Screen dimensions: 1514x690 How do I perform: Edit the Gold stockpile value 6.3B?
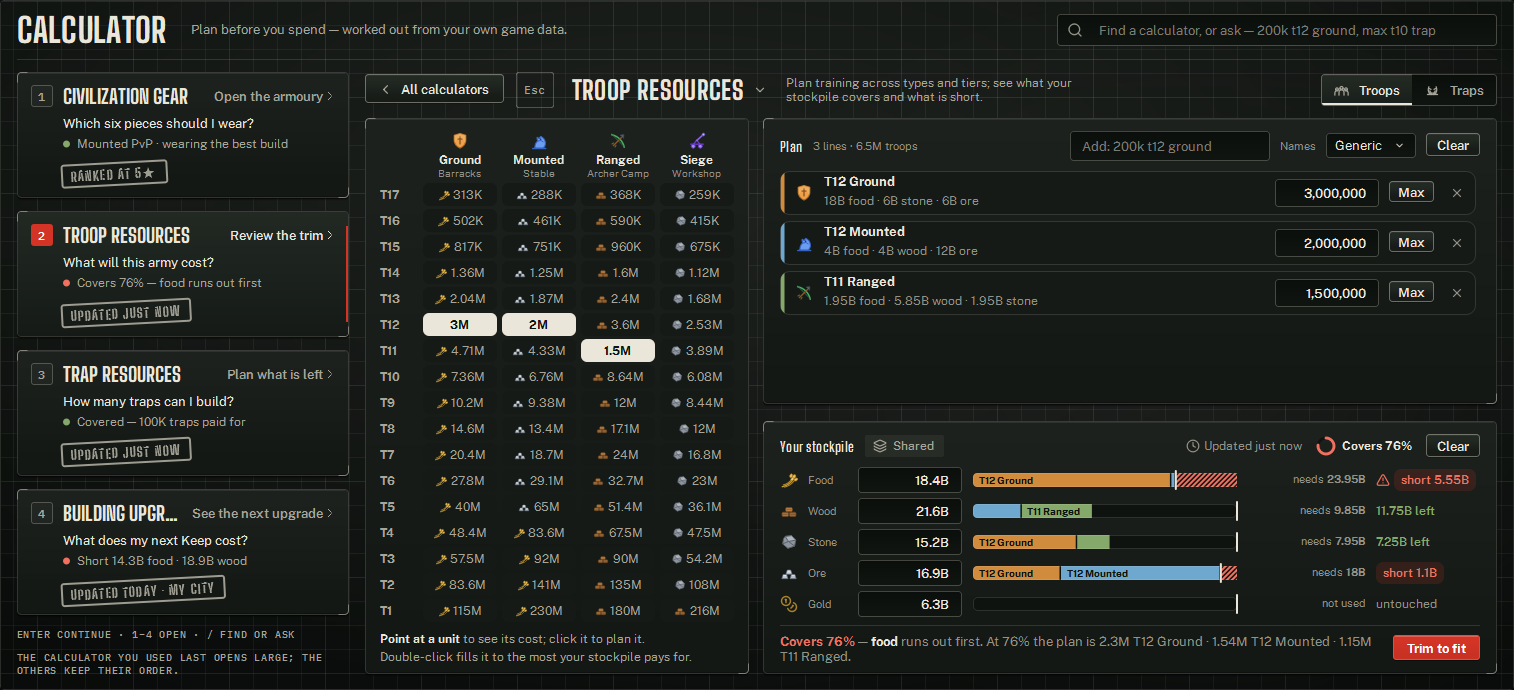[x=910, y=604]
